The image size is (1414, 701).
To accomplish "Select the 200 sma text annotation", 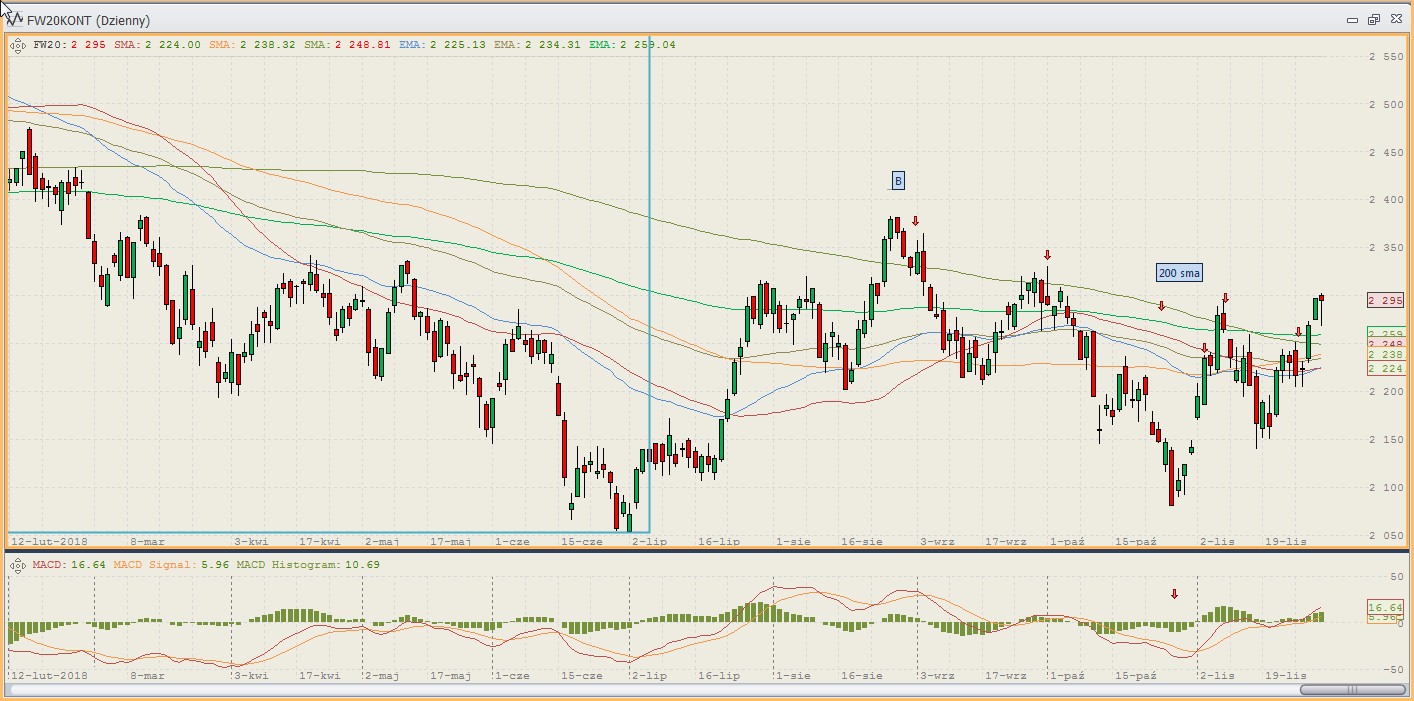I will (x=1179, y=272).
